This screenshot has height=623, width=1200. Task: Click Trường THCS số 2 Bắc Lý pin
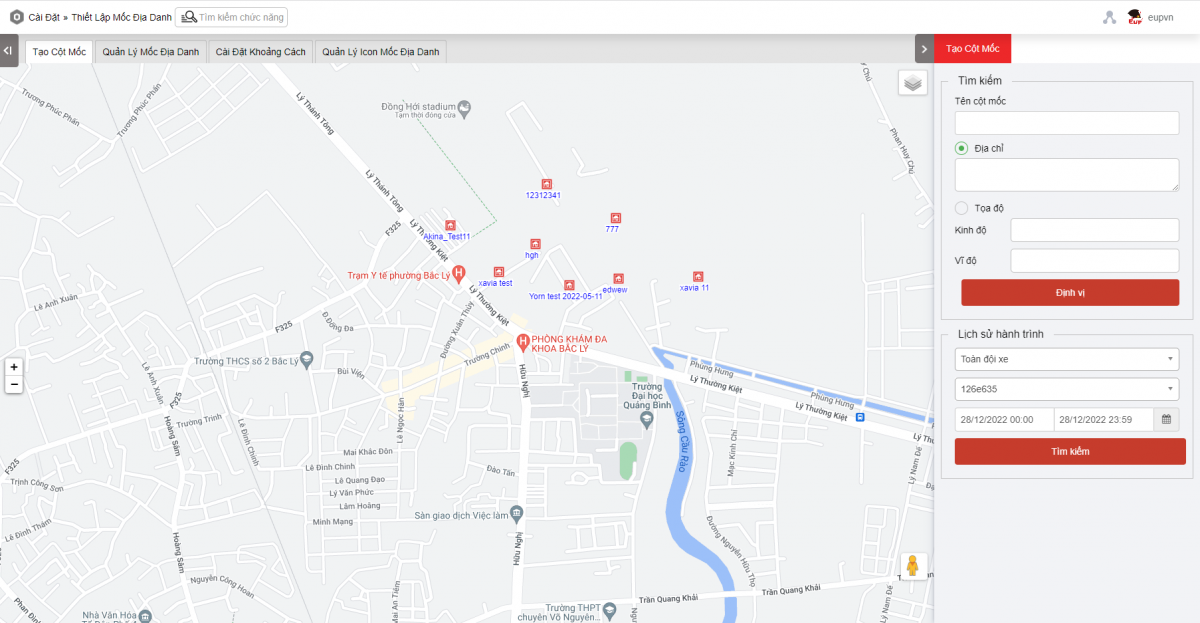click(x=307, y=358)
